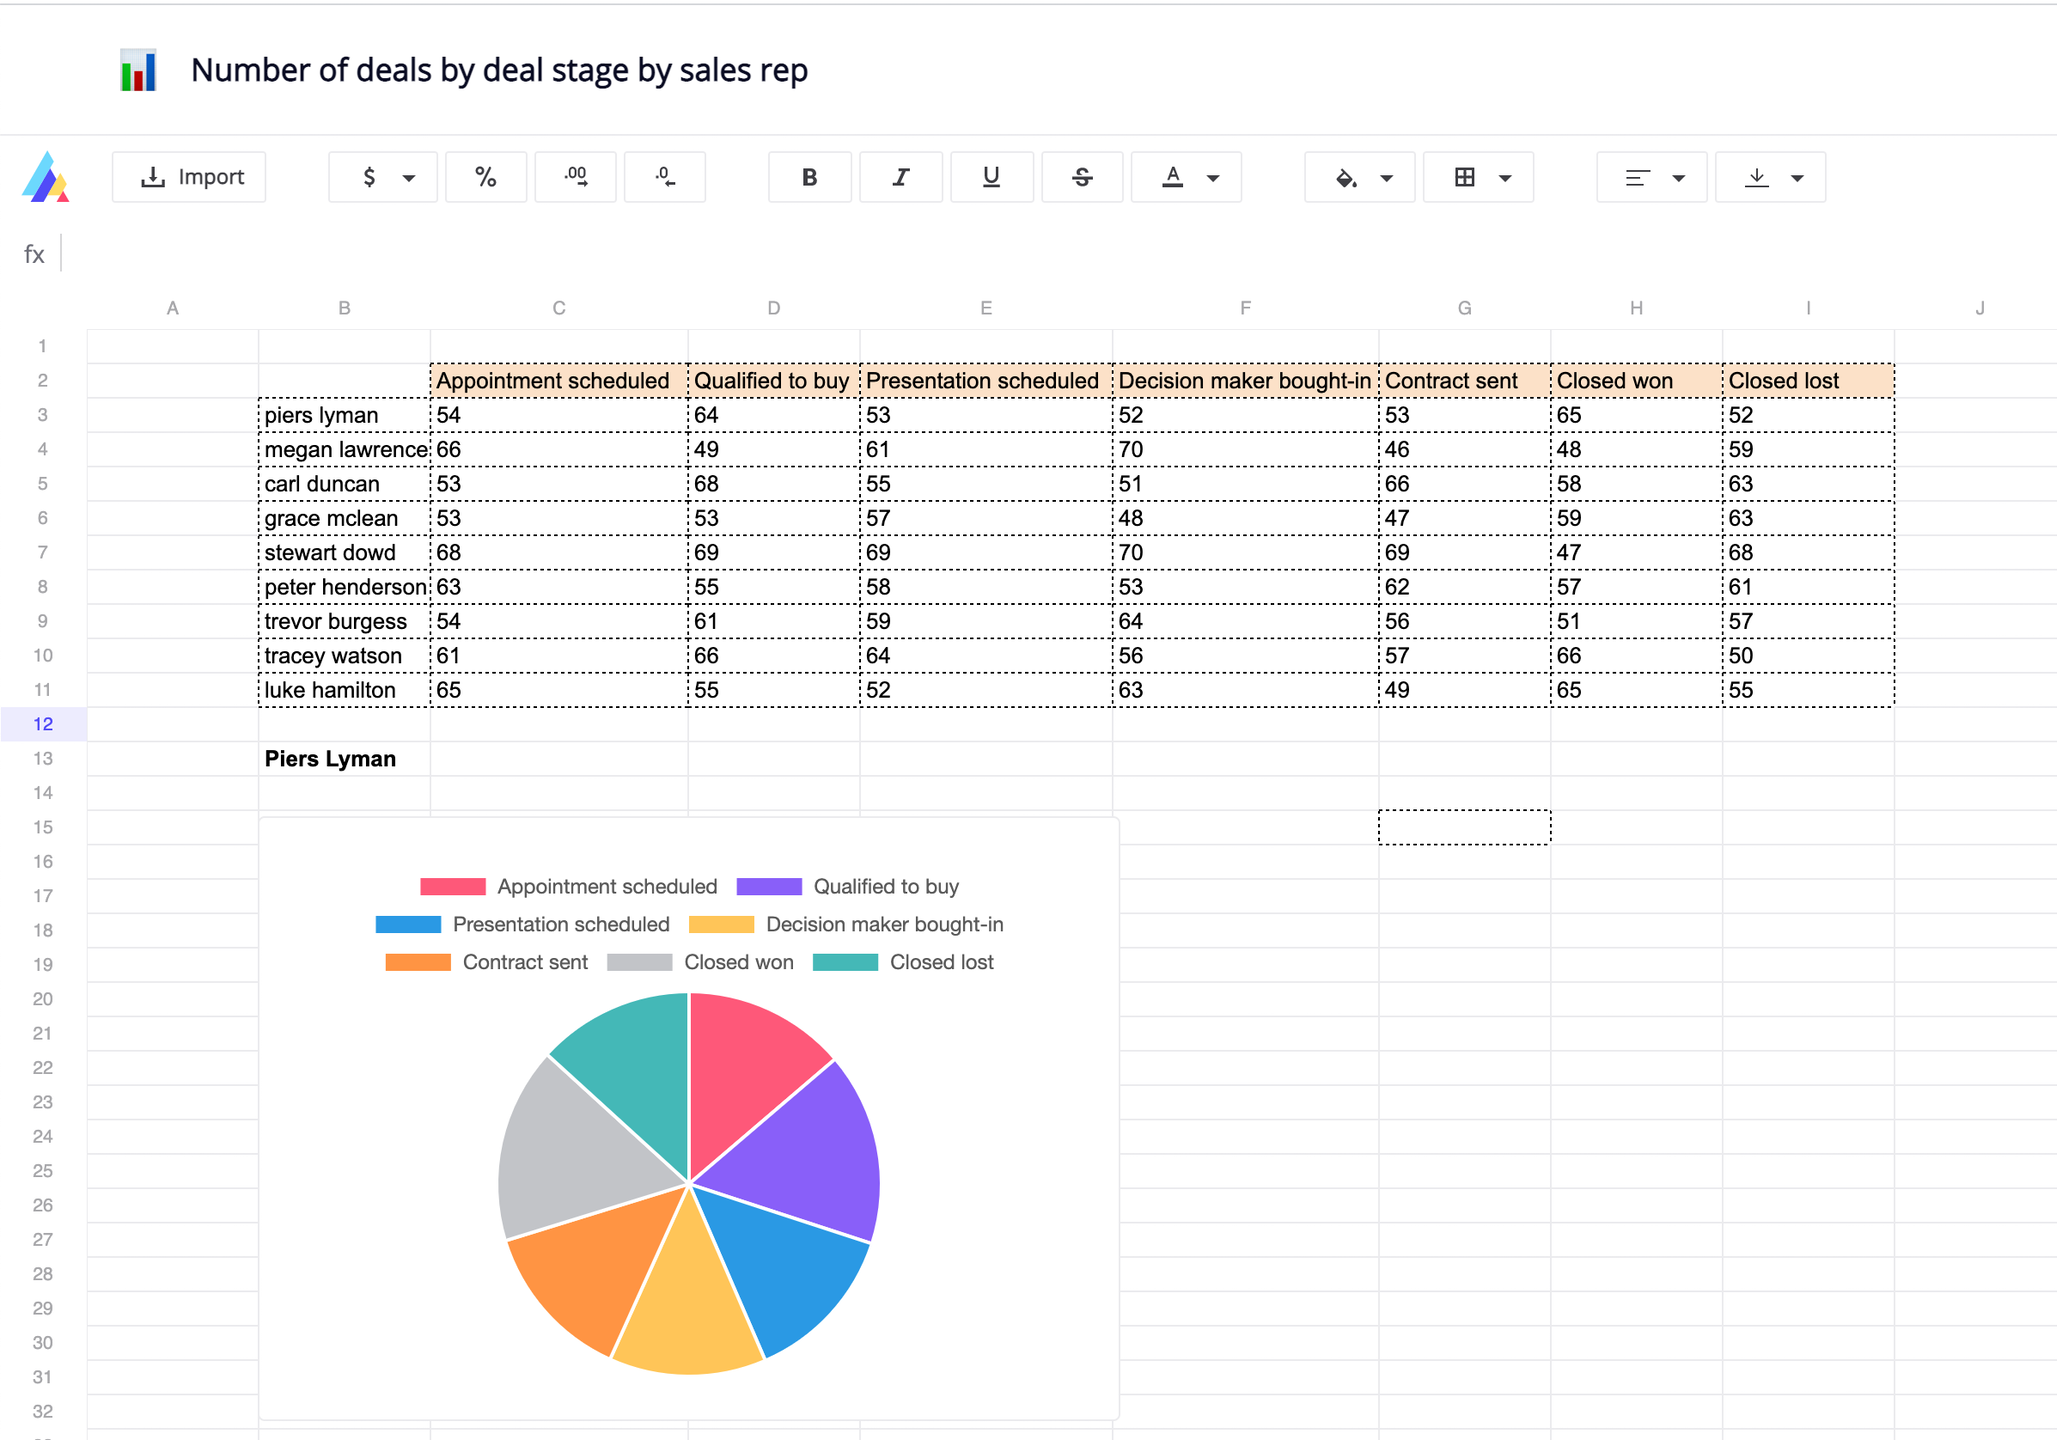Apply percent format with the % icon
Viewport: 2057px width, 1440px height.
point(486,176)
